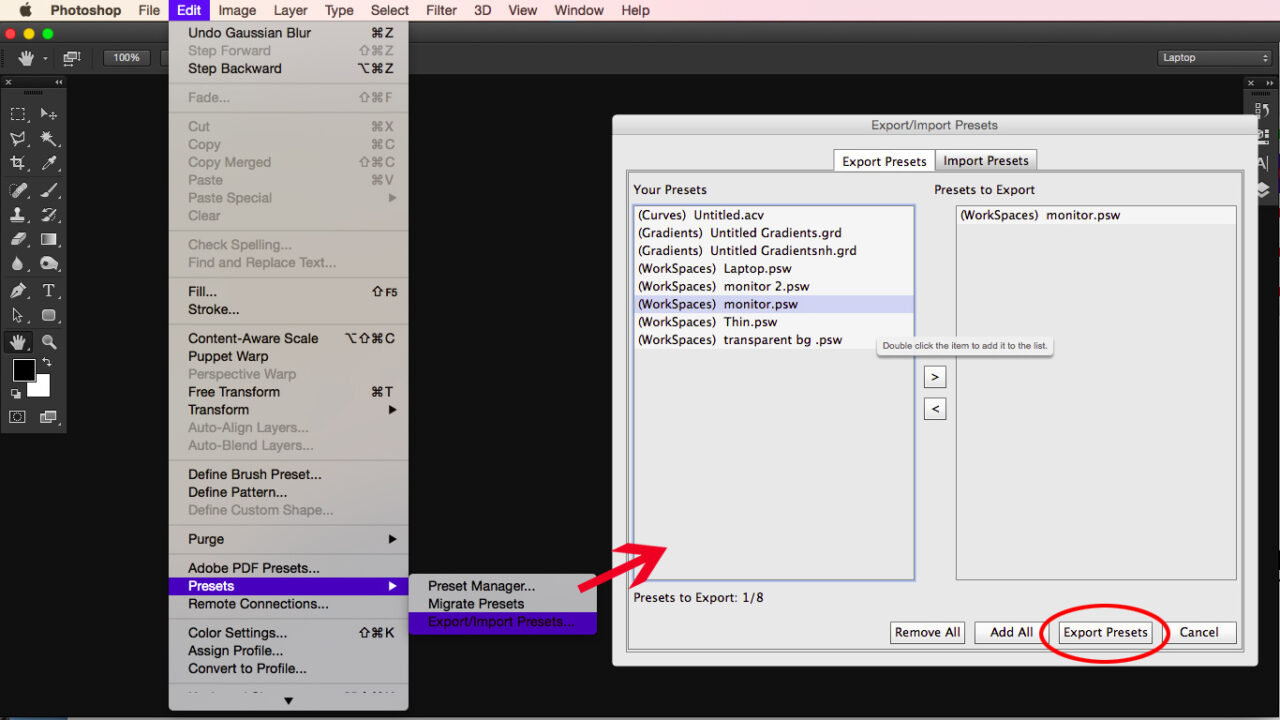
Task: Open the Laptop workspace switcher dropdown
Action: (1213, 57)
